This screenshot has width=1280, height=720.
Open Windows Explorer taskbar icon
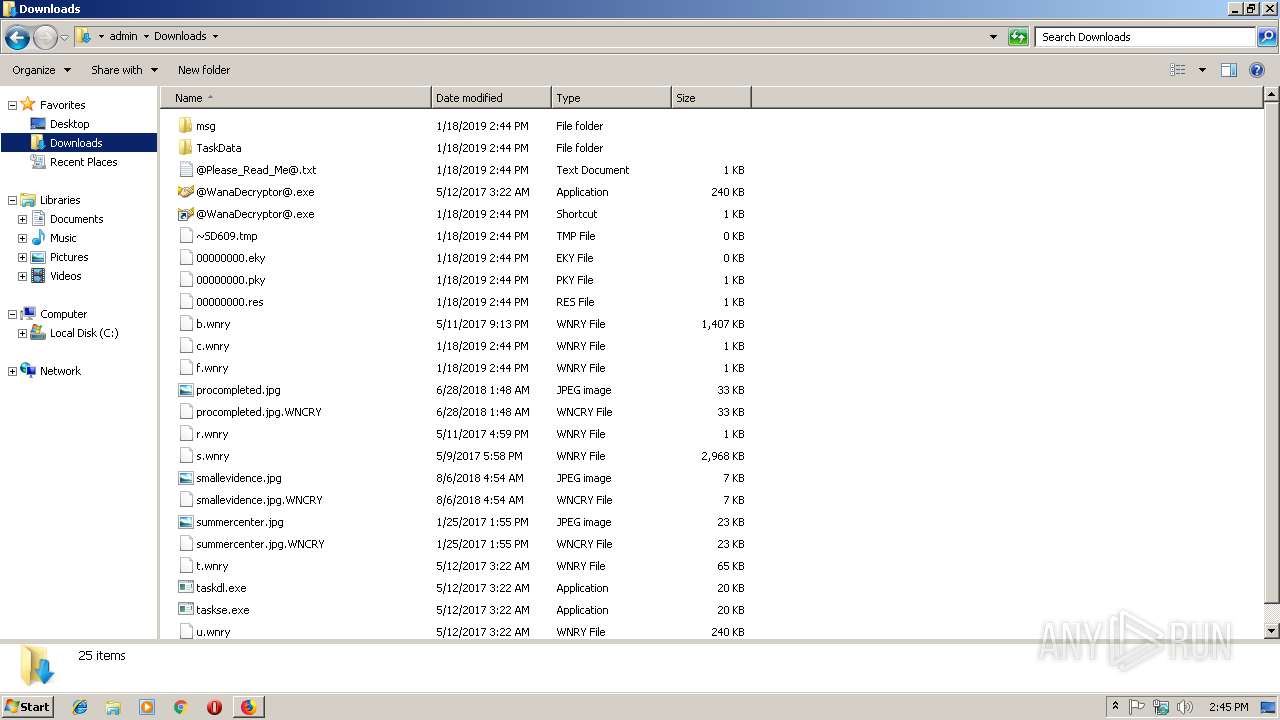click(113, 707)
